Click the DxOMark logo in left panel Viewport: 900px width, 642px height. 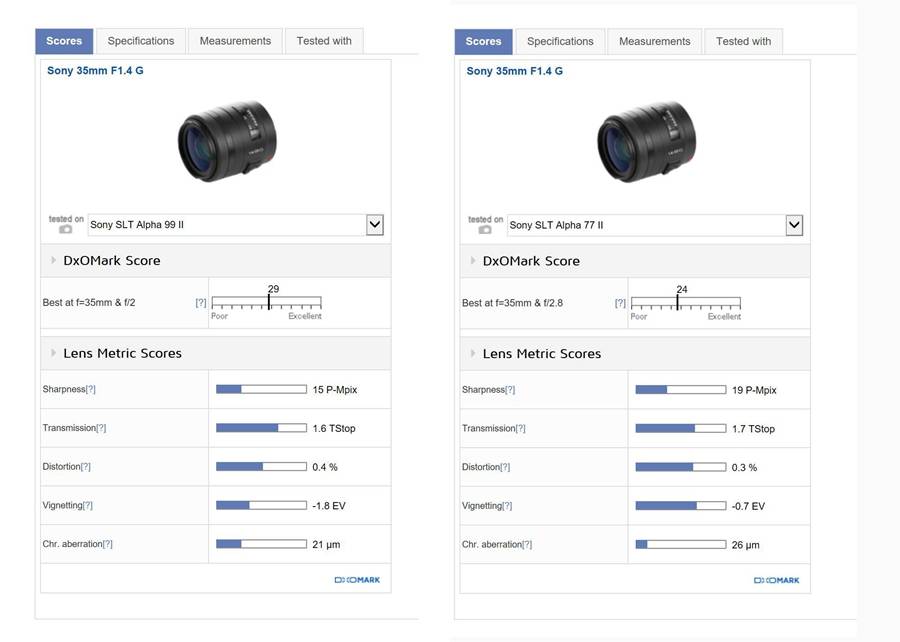(x=357, y=580)
